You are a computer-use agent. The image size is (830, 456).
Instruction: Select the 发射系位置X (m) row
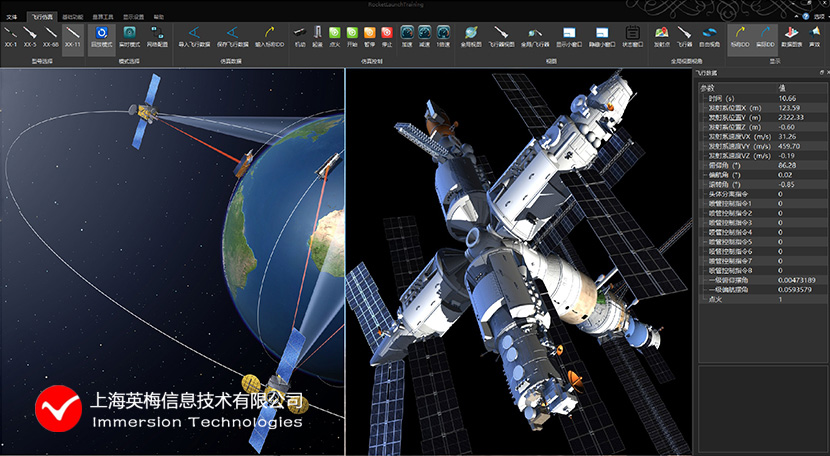pos(762,108)
